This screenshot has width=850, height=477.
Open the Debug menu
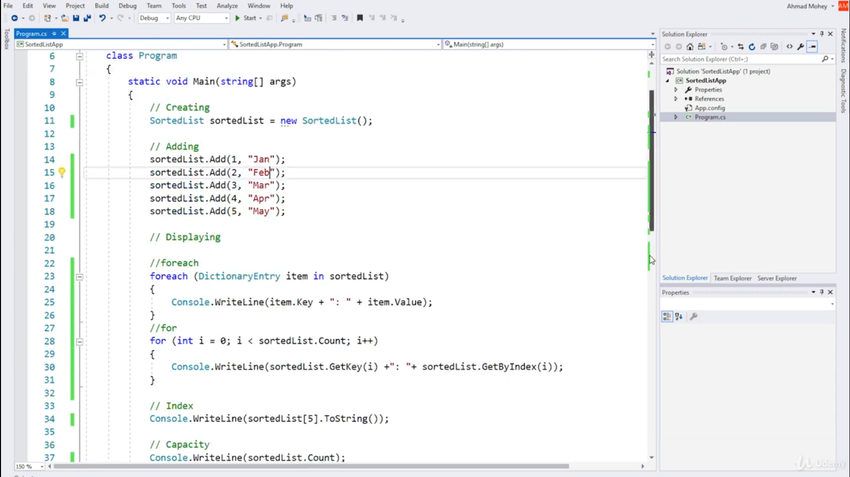(x=127, y=5)
